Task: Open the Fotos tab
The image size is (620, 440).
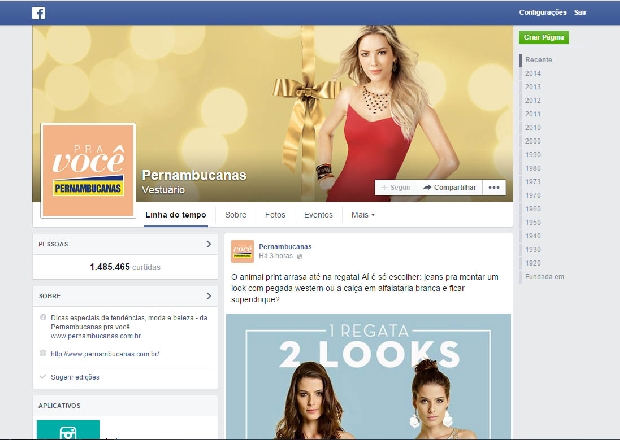Action: tap(275, 215)
